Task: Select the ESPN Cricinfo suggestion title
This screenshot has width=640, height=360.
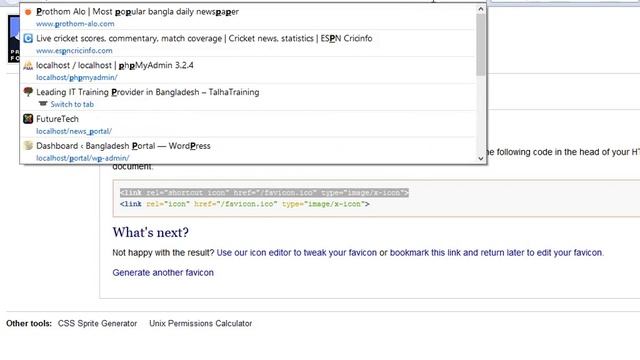Action: 204,39
